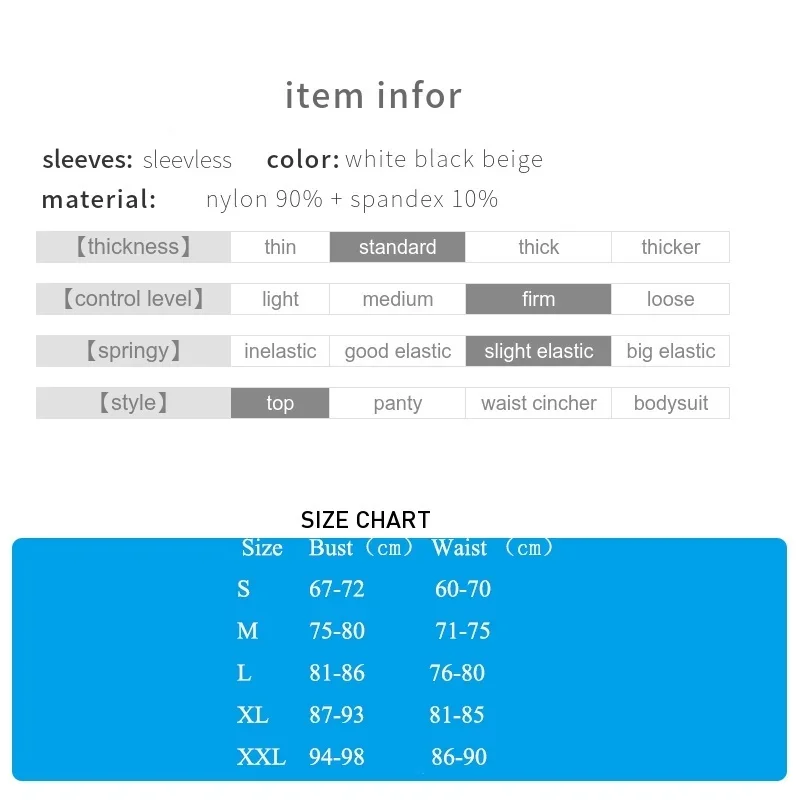
Task: Pick the 'thicker' thickness cell
Action: tap(670, 247)
